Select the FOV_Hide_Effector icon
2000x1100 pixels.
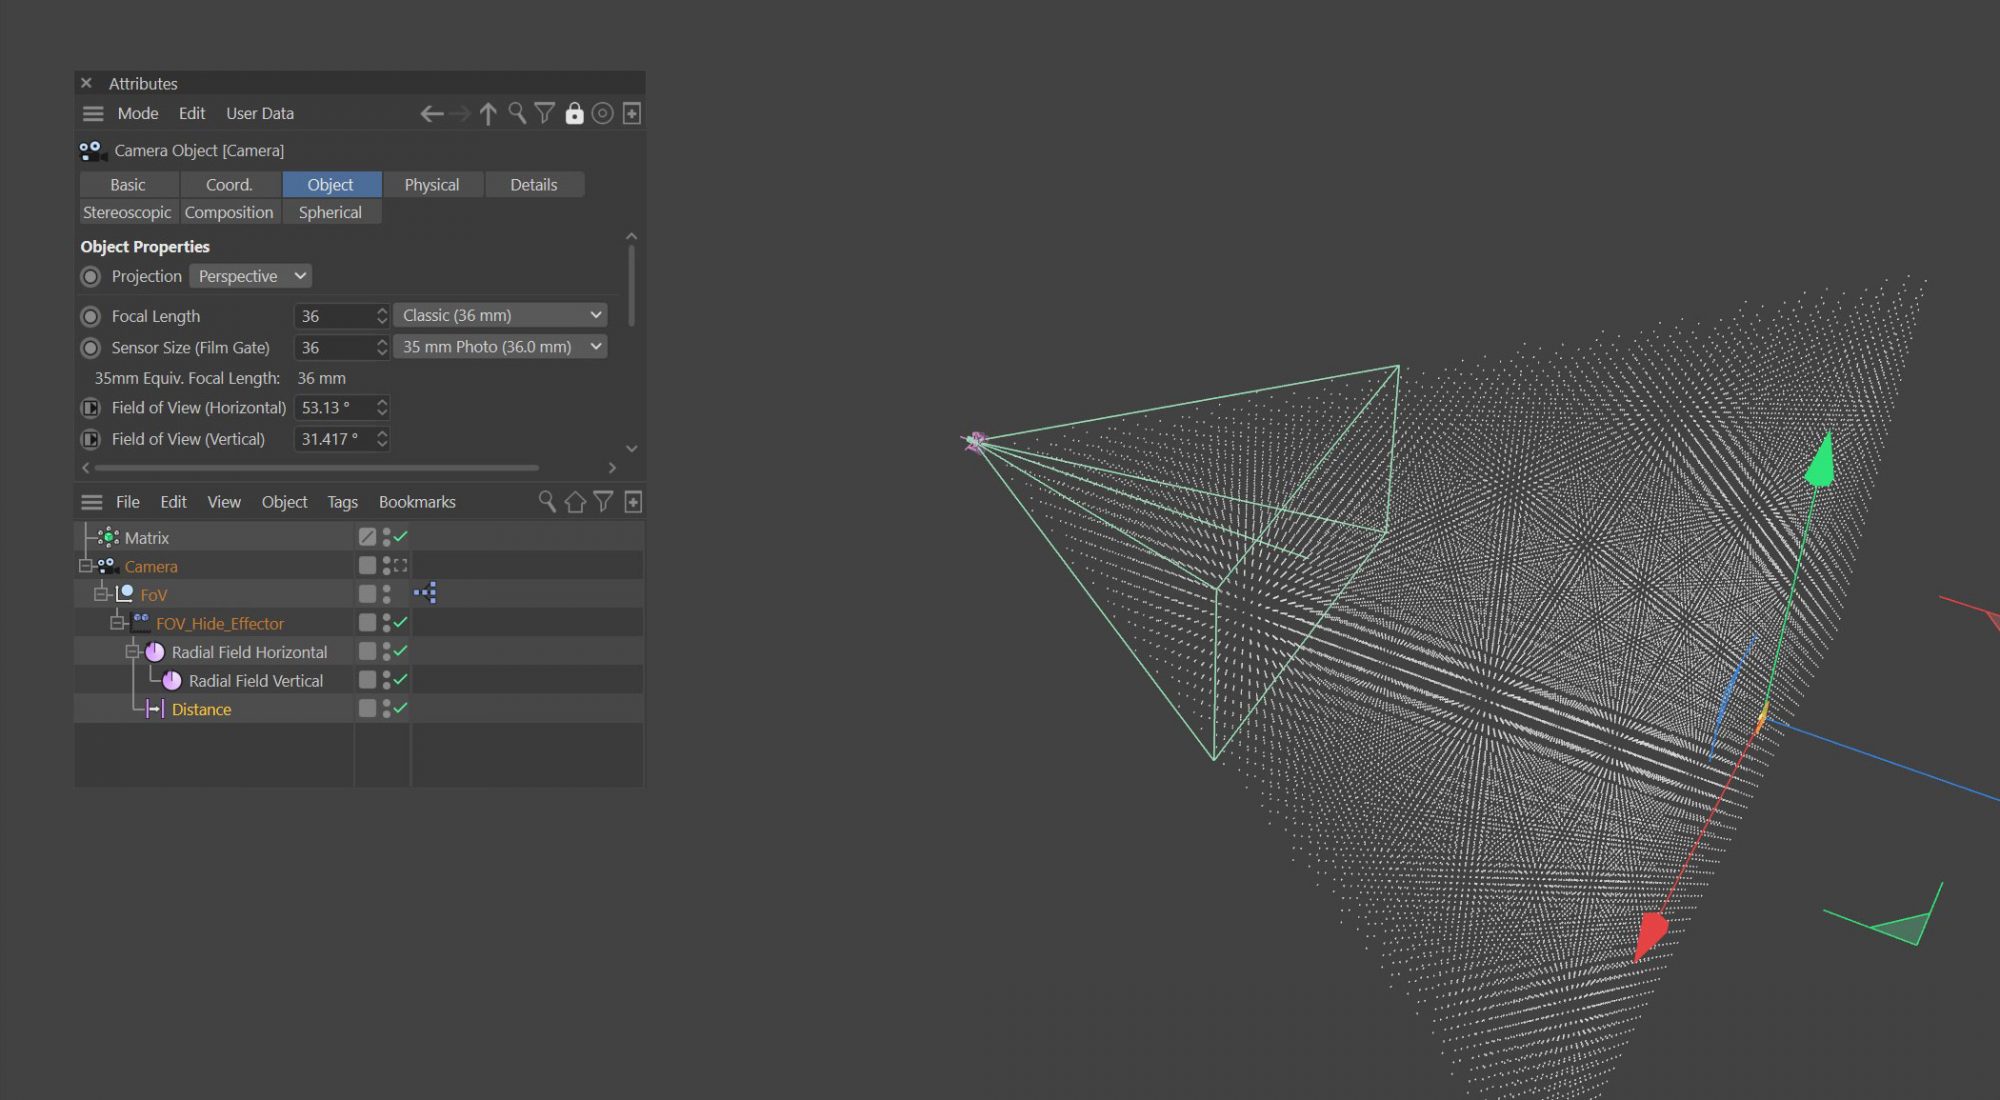click(141, 622)
